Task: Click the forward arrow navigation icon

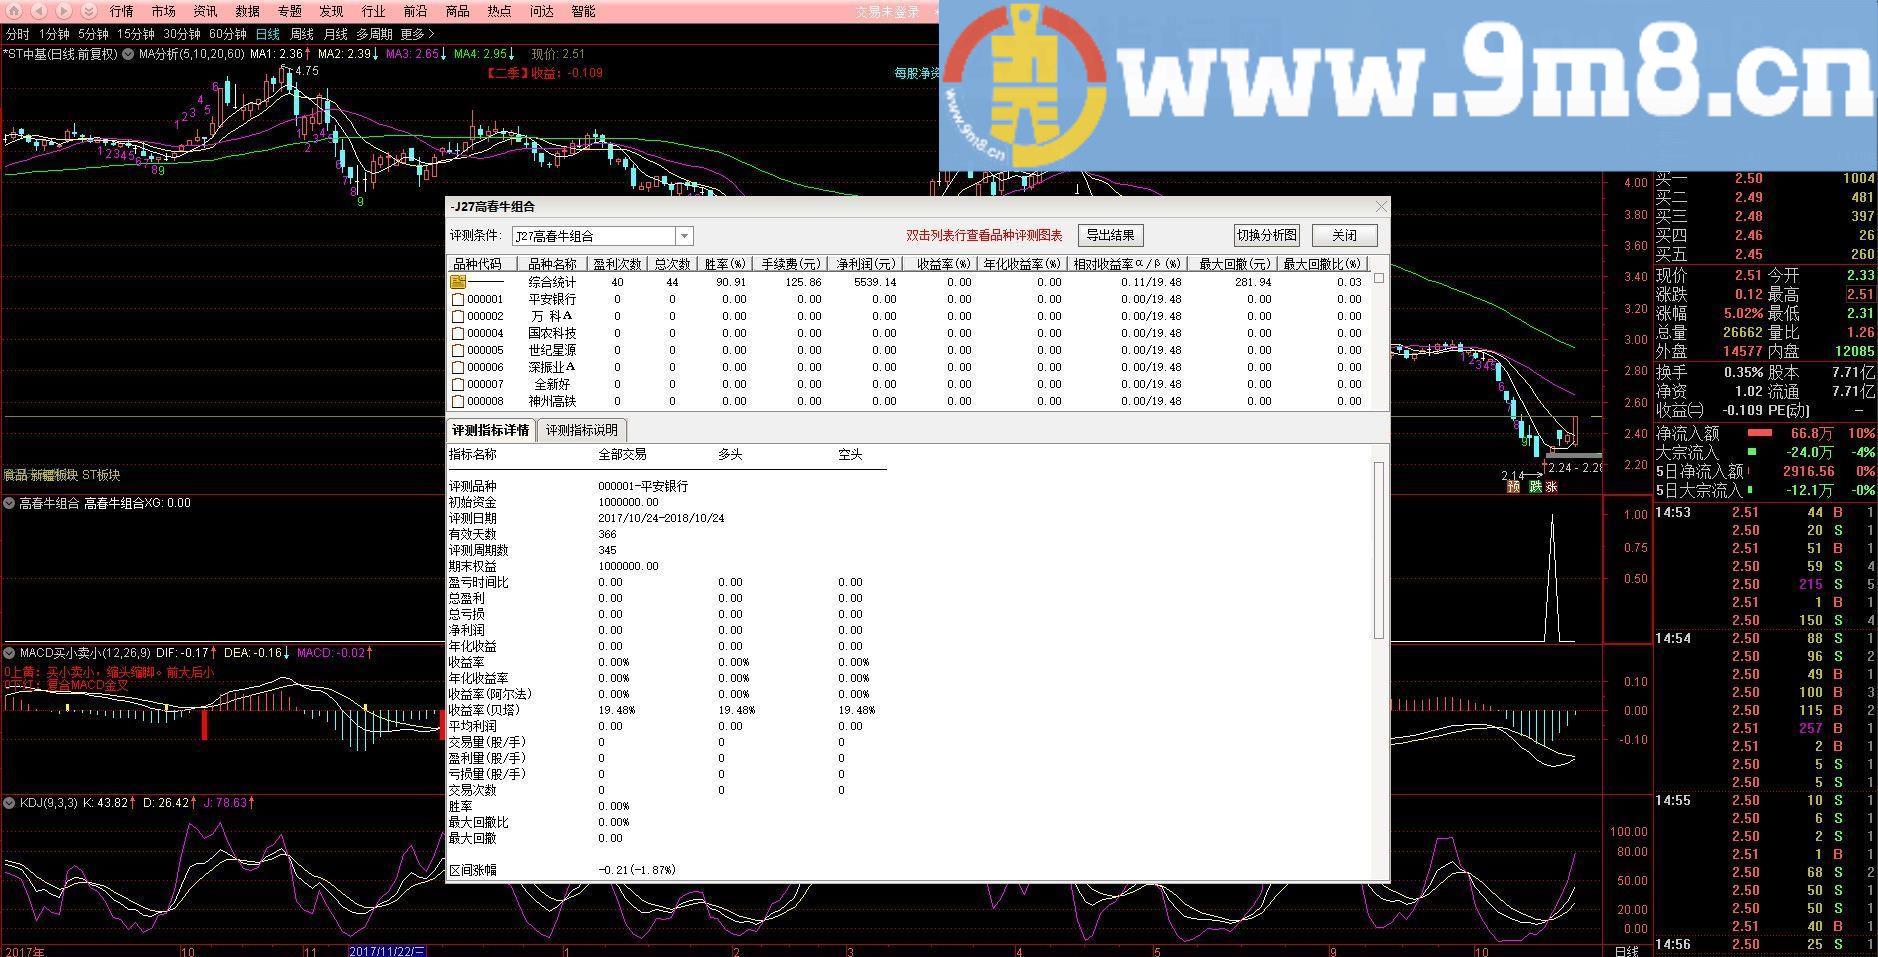Action: point(64,11)
